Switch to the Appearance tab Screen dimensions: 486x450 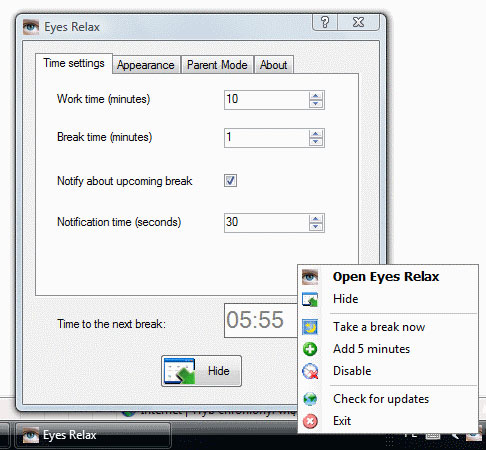coord(146,65)
